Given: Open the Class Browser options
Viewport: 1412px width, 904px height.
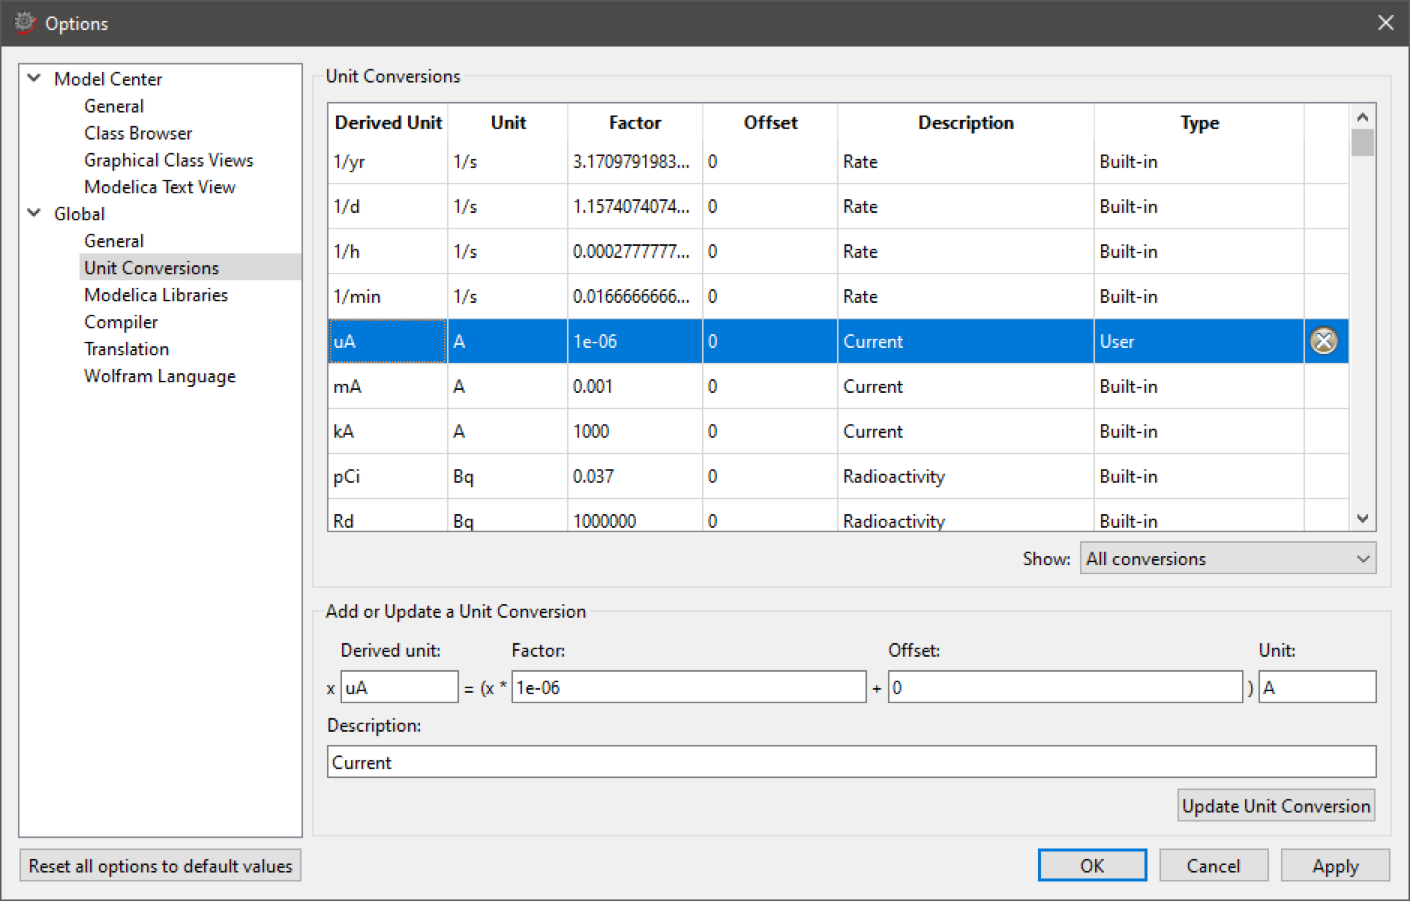Looking at the screenshot, I should (138, 133).
